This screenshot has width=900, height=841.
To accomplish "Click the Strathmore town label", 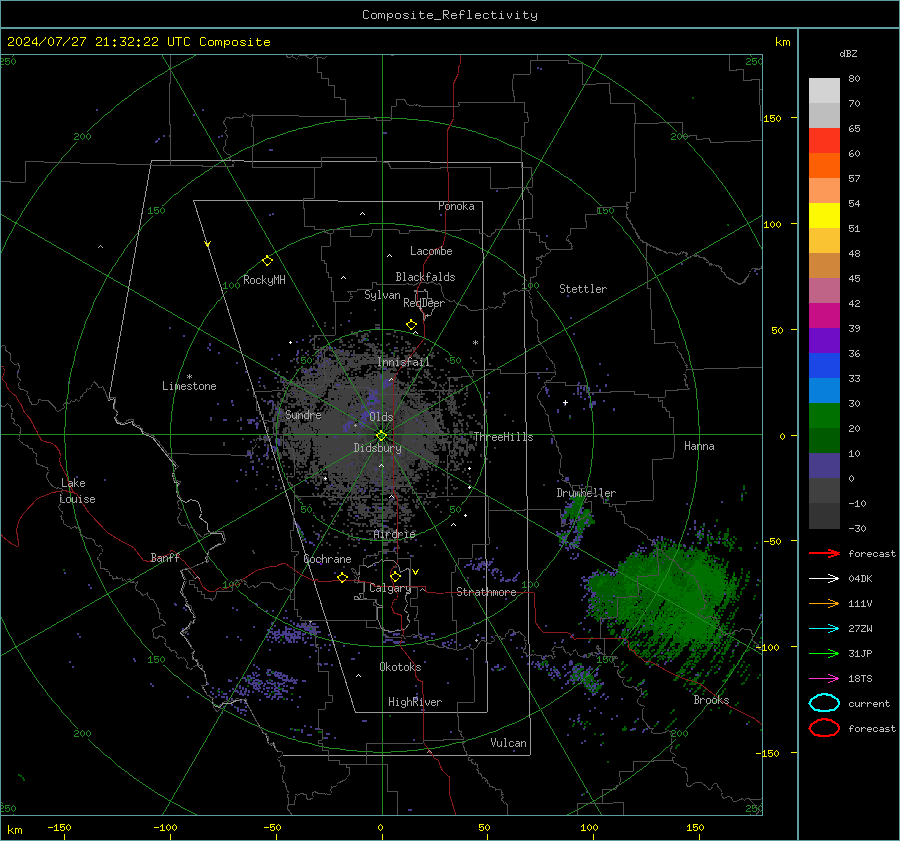I will tap(486, 592).
